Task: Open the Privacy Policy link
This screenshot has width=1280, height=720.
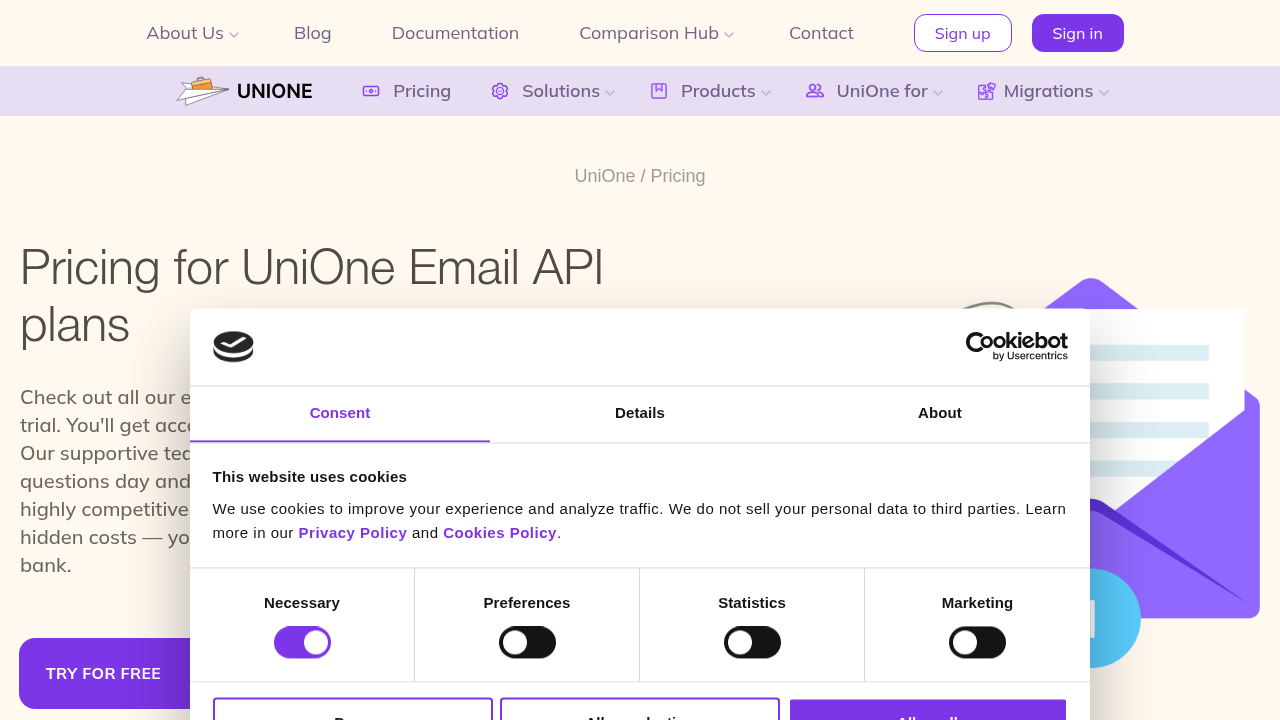Action: (x=352, y=533)
